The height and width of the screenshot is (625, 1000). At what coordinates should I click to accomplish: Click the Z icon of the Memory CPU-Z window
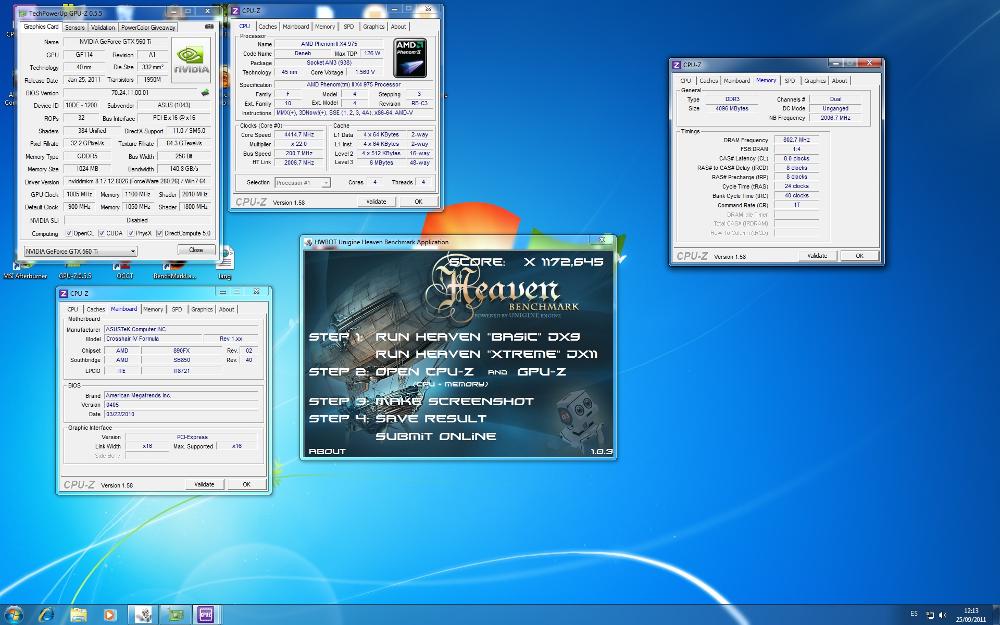(677, 64)
